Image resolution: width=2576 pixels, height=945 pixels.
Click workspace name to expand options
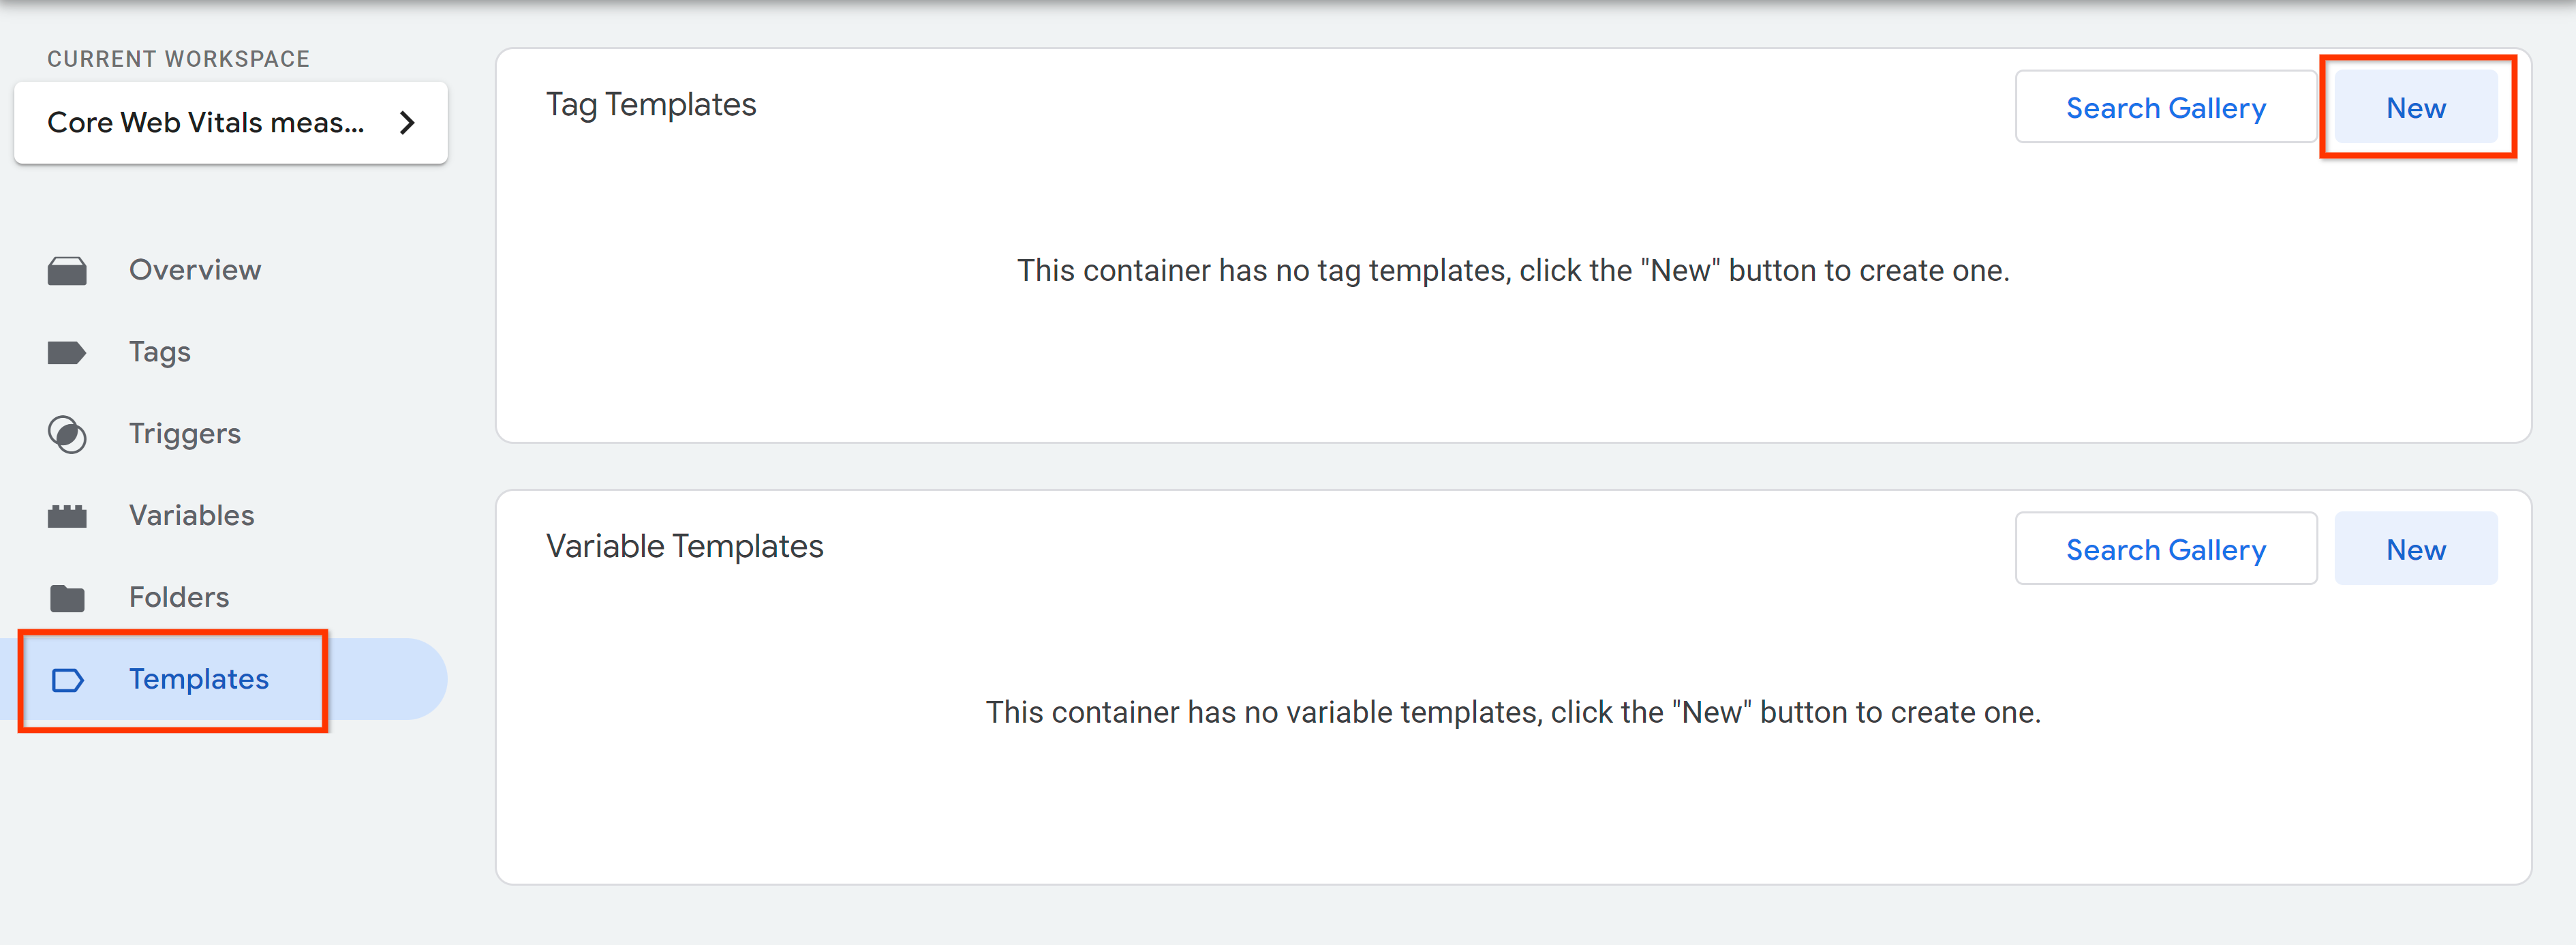230,123
